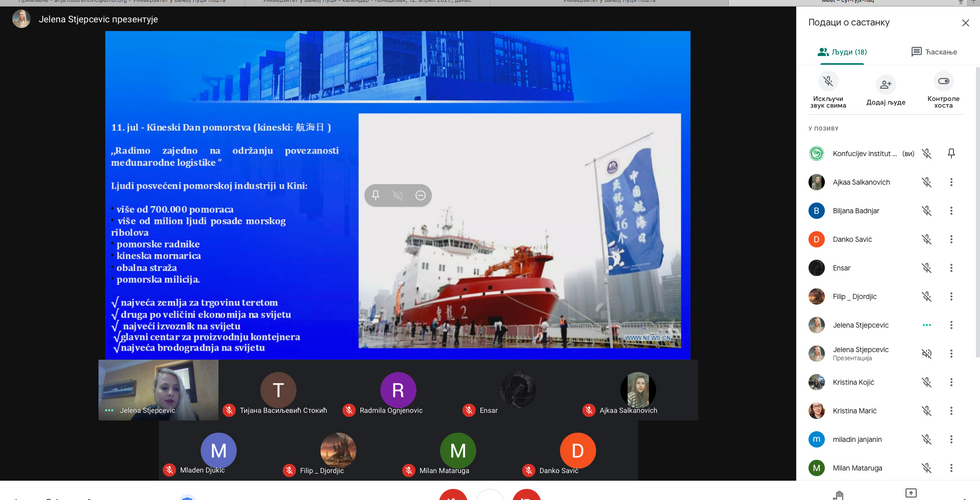Toggle the 'Контроле хоста' host controls switch
This screenshot has width=980, height=500.
coord(943,81)
